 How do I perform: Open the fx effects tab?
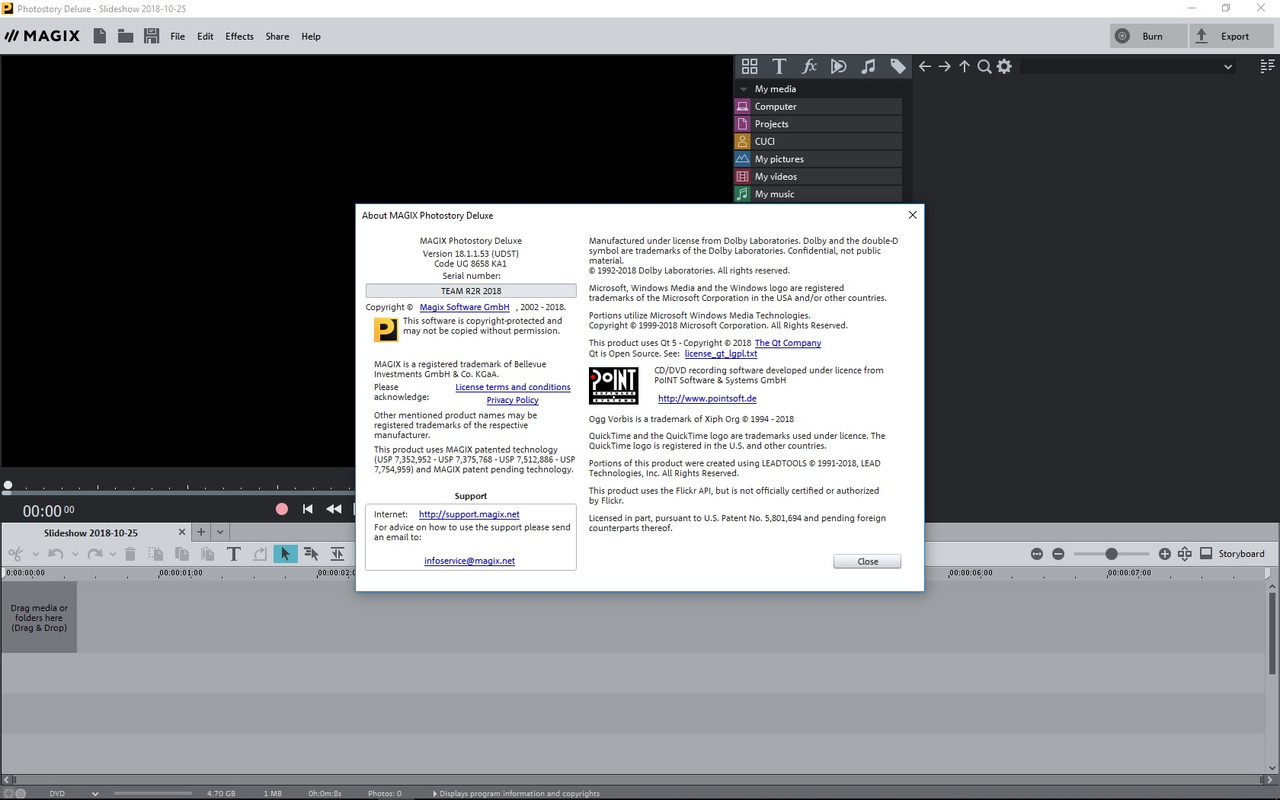(809, 66)
